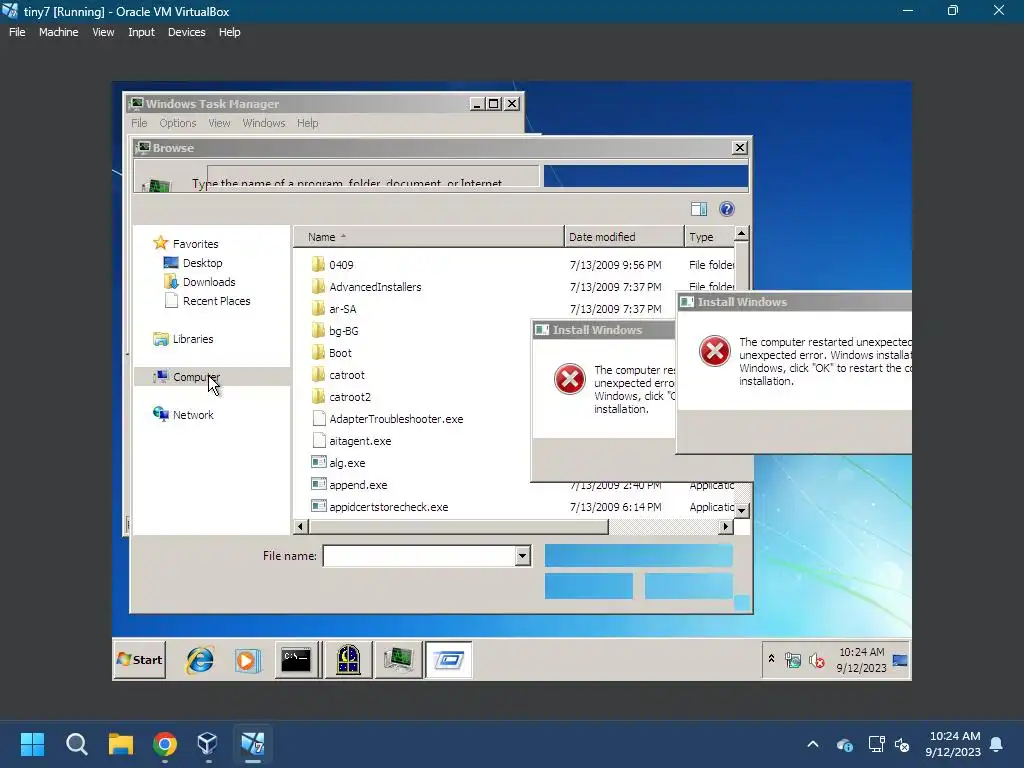
Task: Open Windows Media Player taskbar icon
Action: click(x=248, y=660)
